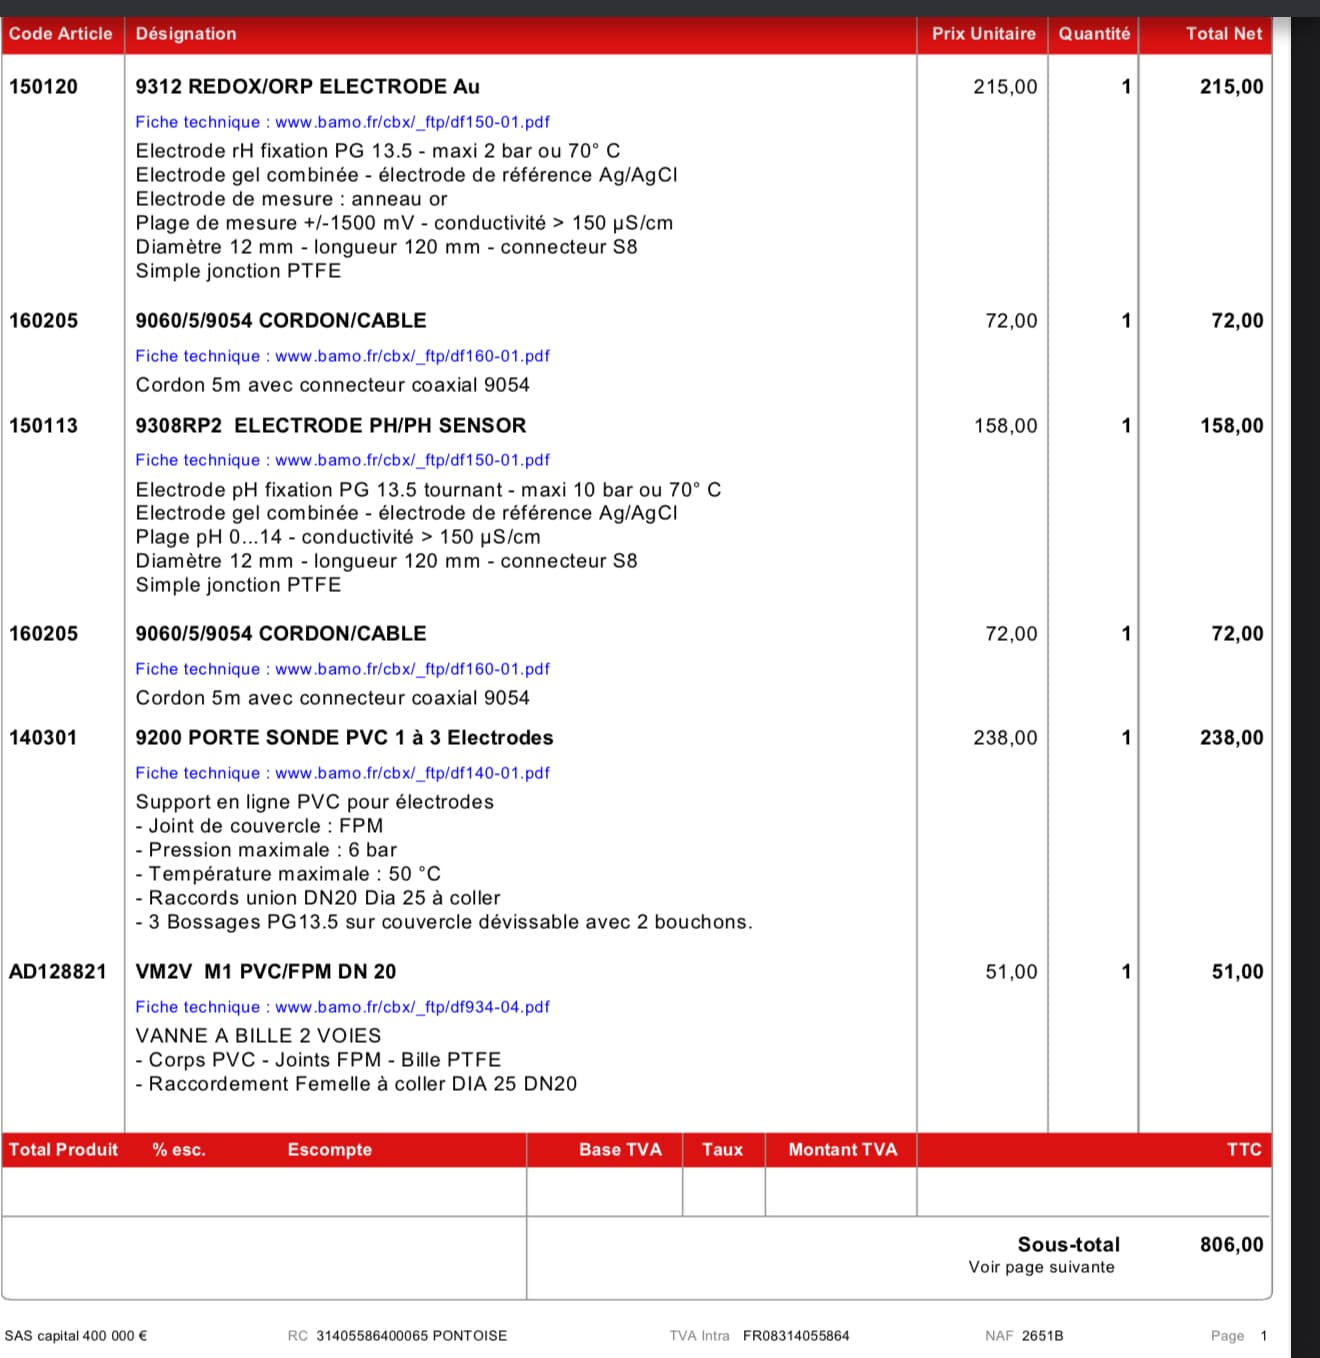Click unit price 238,00

coord(1006,738)
